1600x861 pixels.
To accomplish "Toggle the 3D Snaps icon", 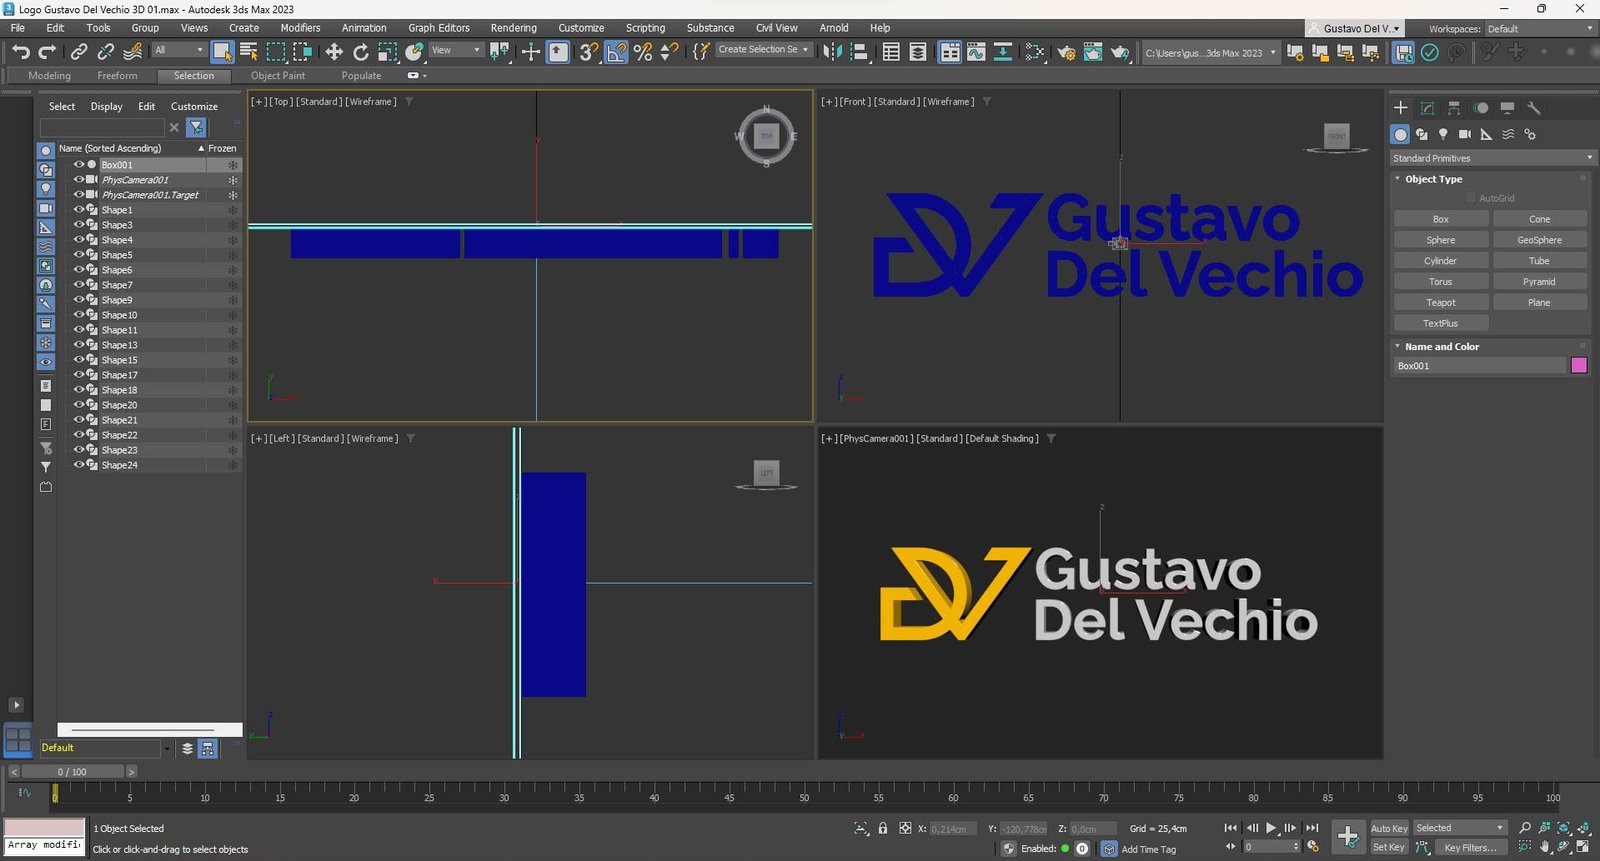I will click(x=589, y=52).
